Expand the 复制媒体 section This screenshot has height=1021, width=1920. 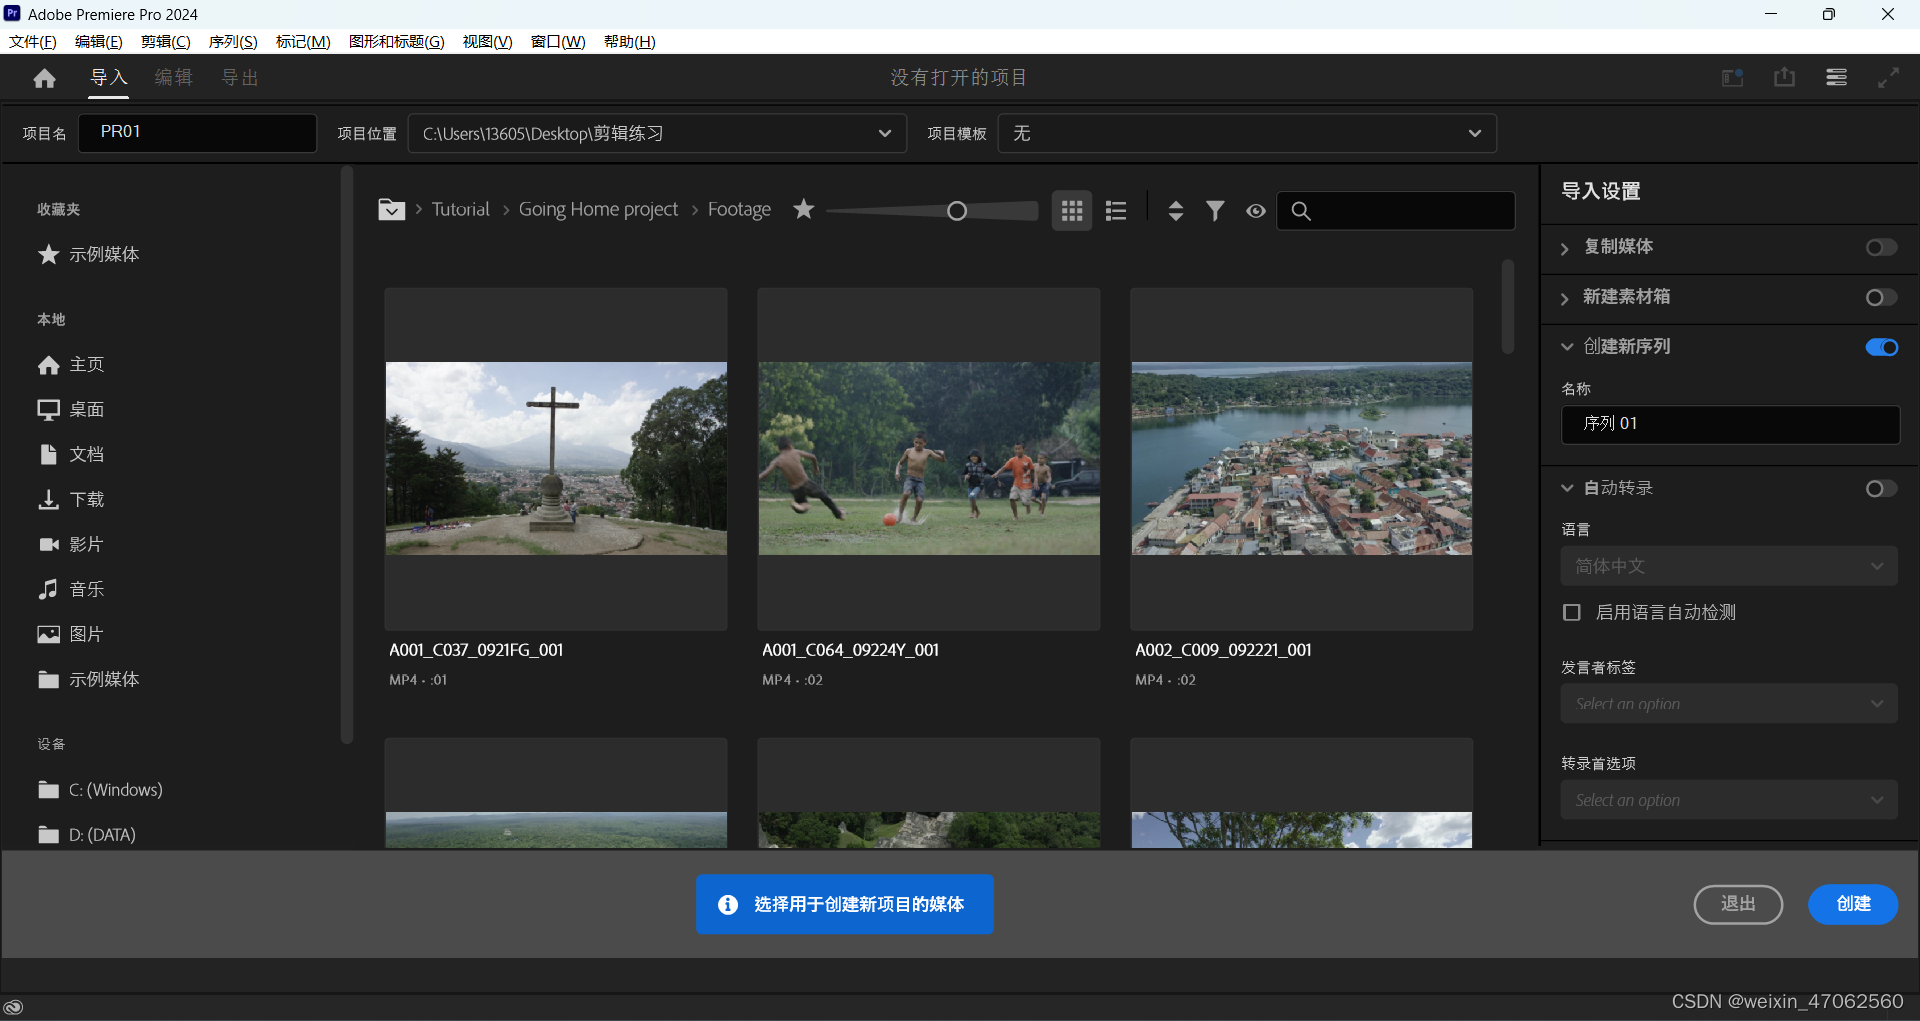point(1565,248)
